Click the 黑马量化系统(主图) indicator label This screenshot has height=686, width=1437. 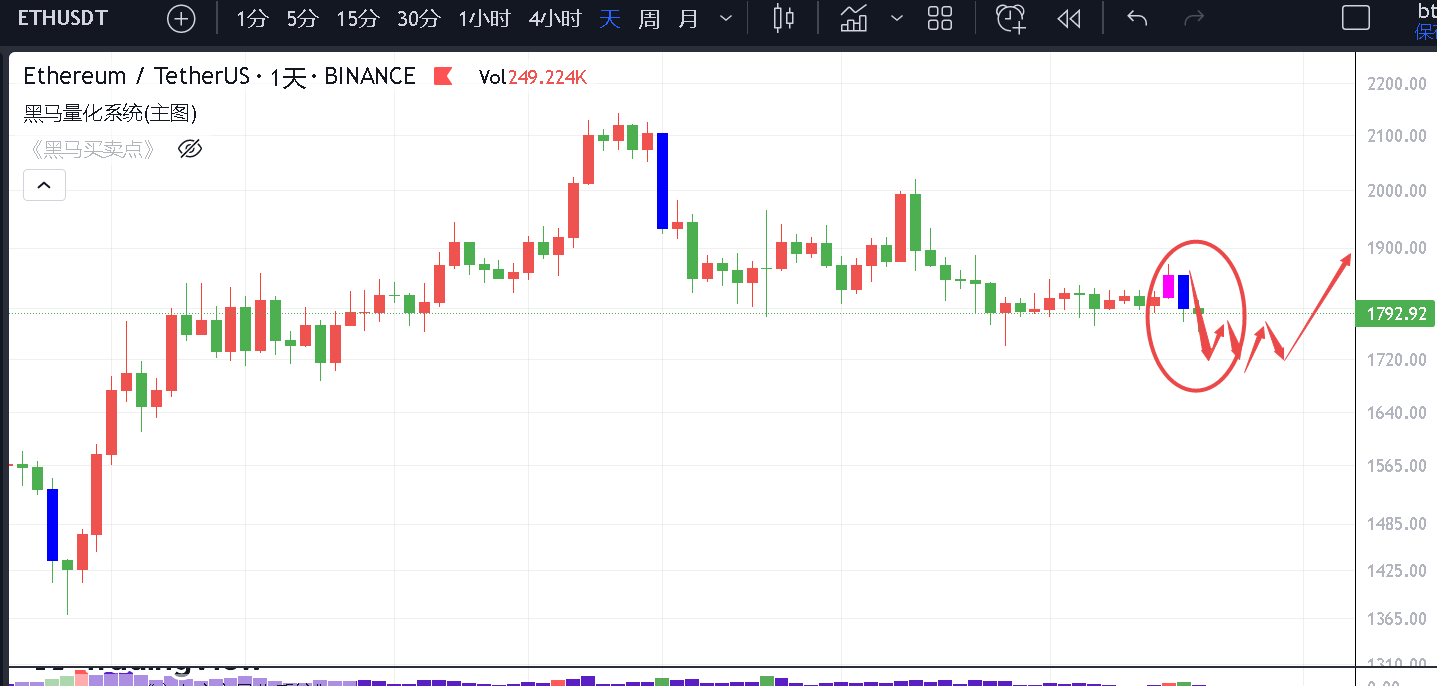coord(110,113)
